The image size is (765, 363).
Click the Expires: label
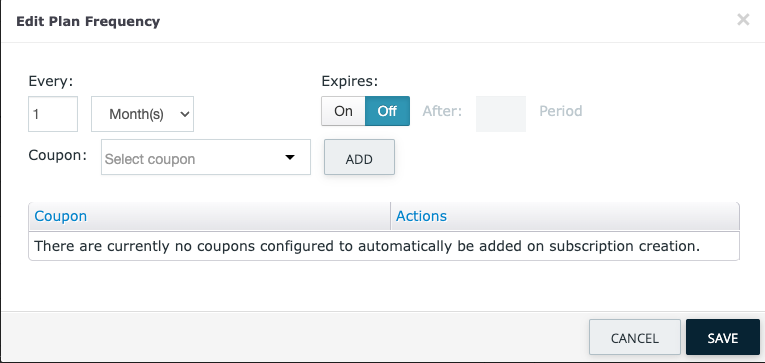350,81
